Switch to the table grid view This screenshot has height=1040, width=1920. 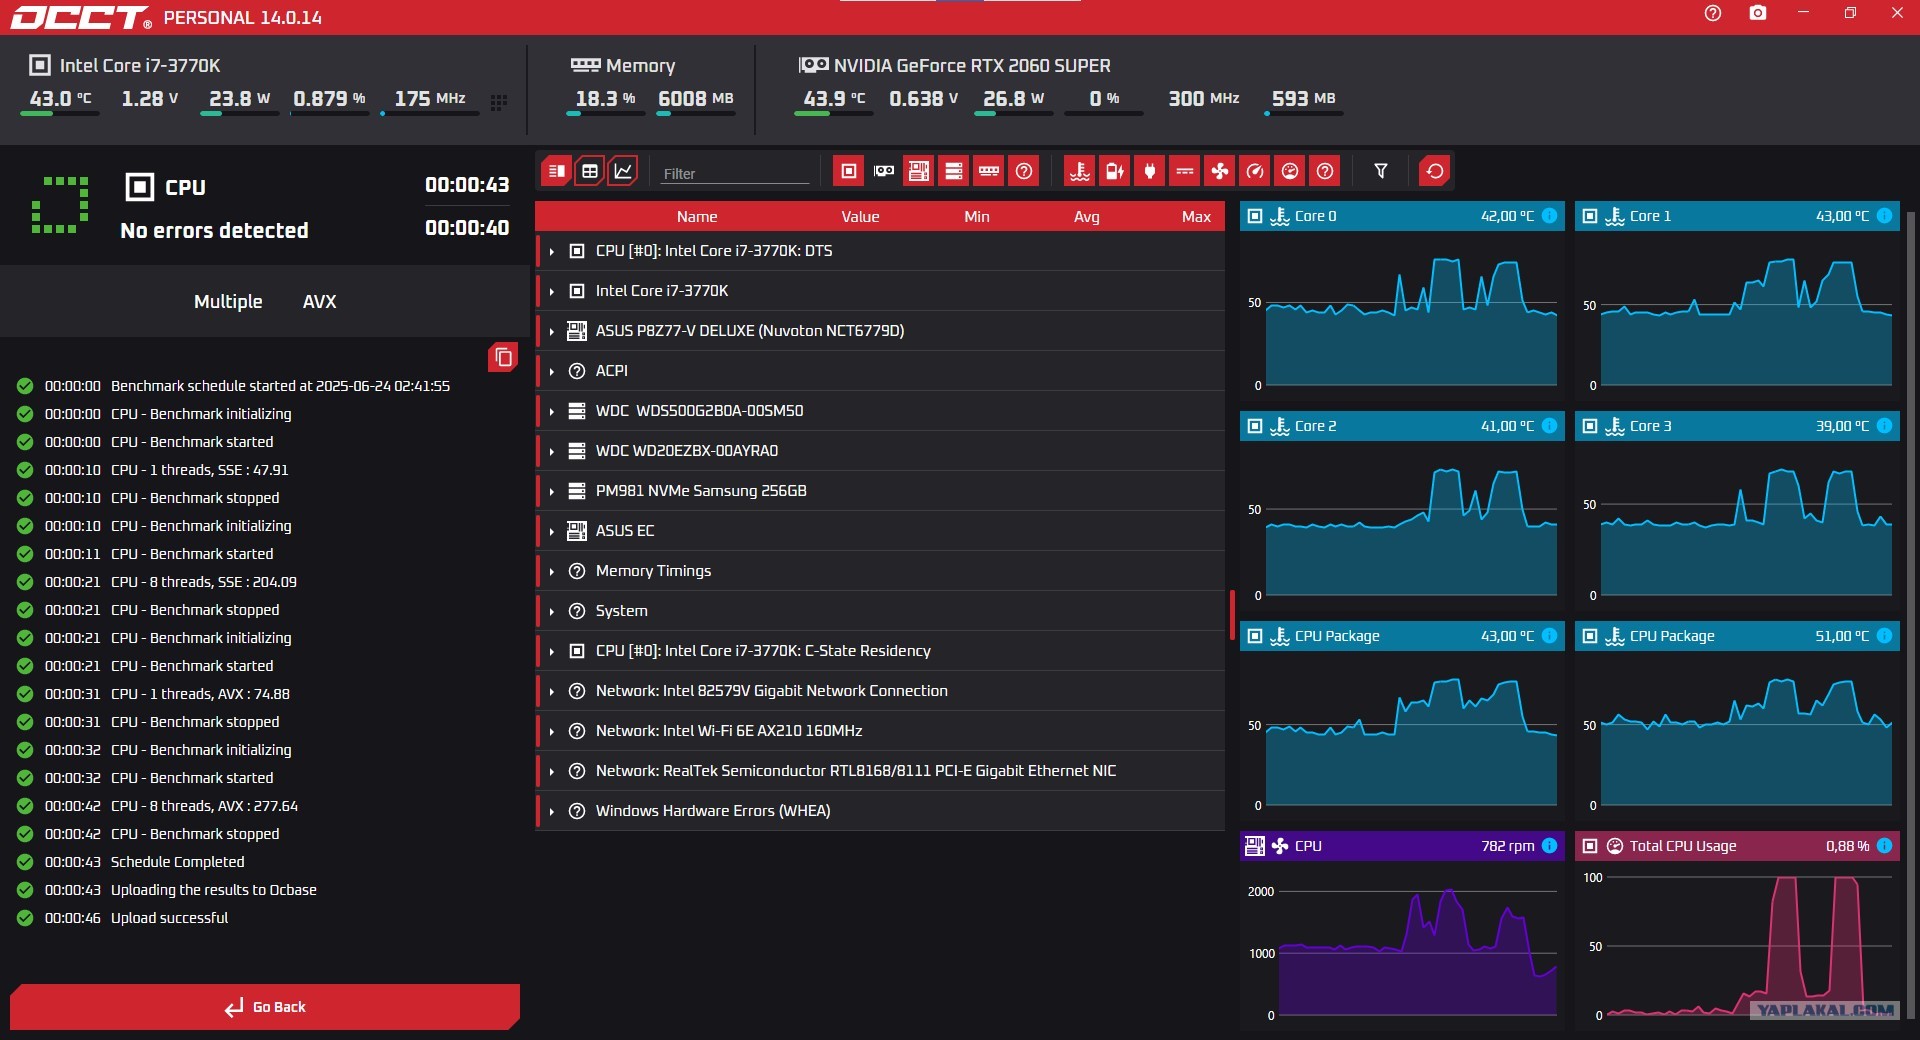click(590, 171)
